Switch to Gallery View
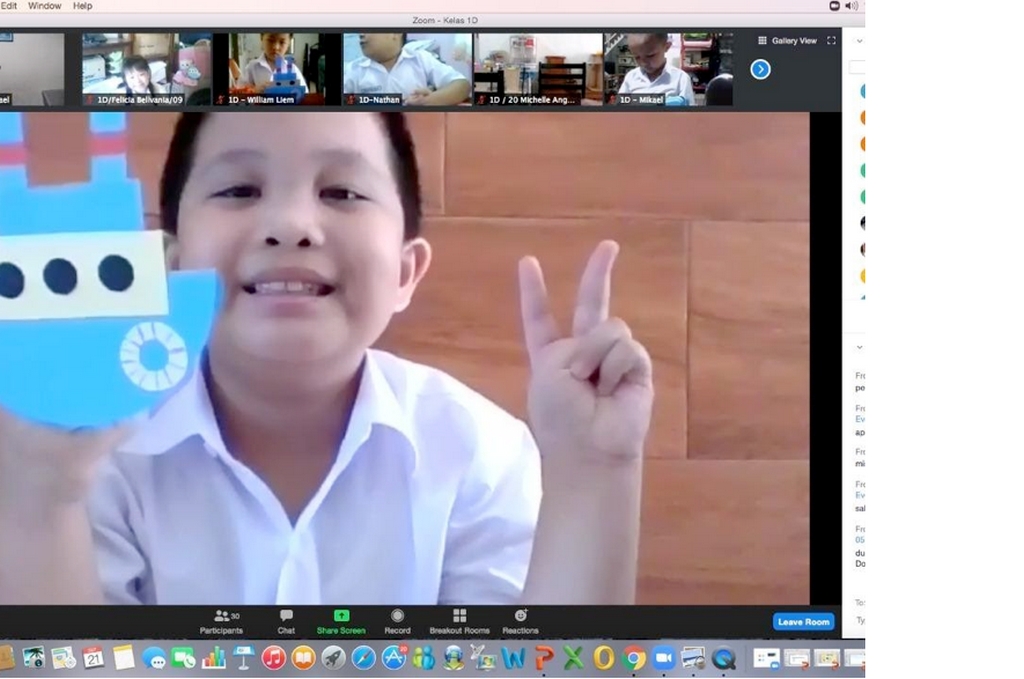The image size is (1024, 679). 788,41
